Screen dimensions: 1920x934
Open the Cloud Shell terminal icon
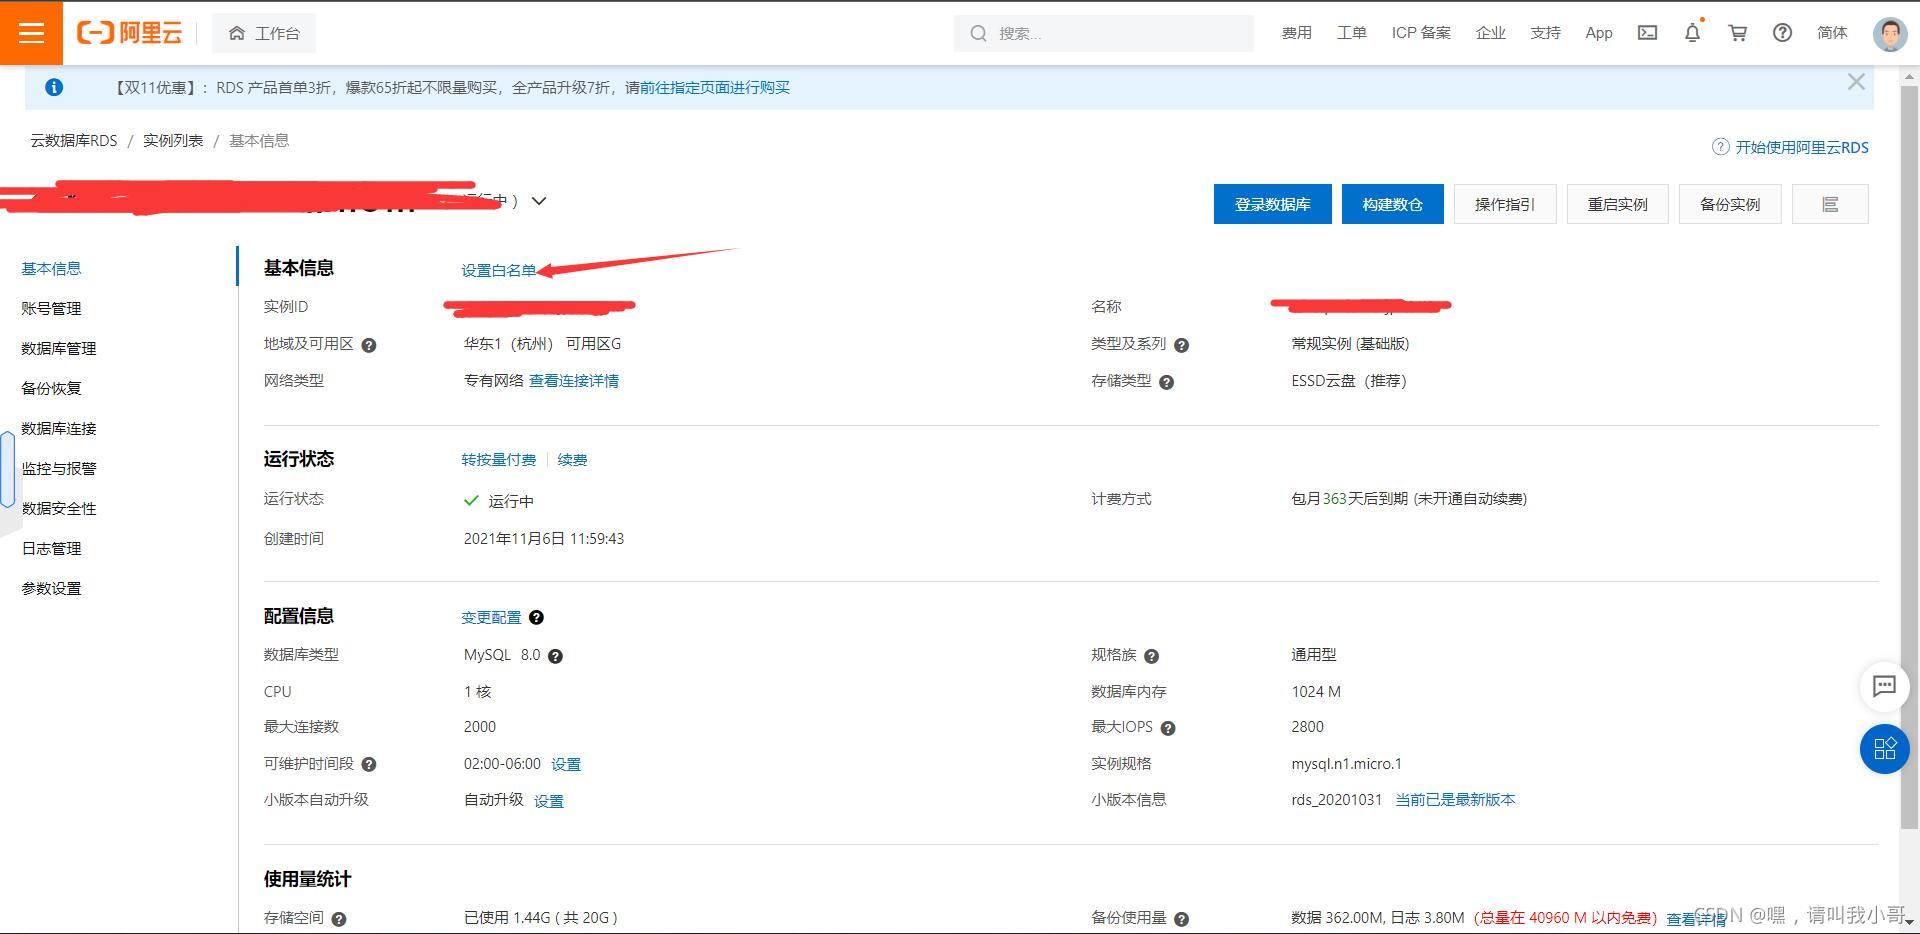pyautogui.click(x=1647, y=33)
